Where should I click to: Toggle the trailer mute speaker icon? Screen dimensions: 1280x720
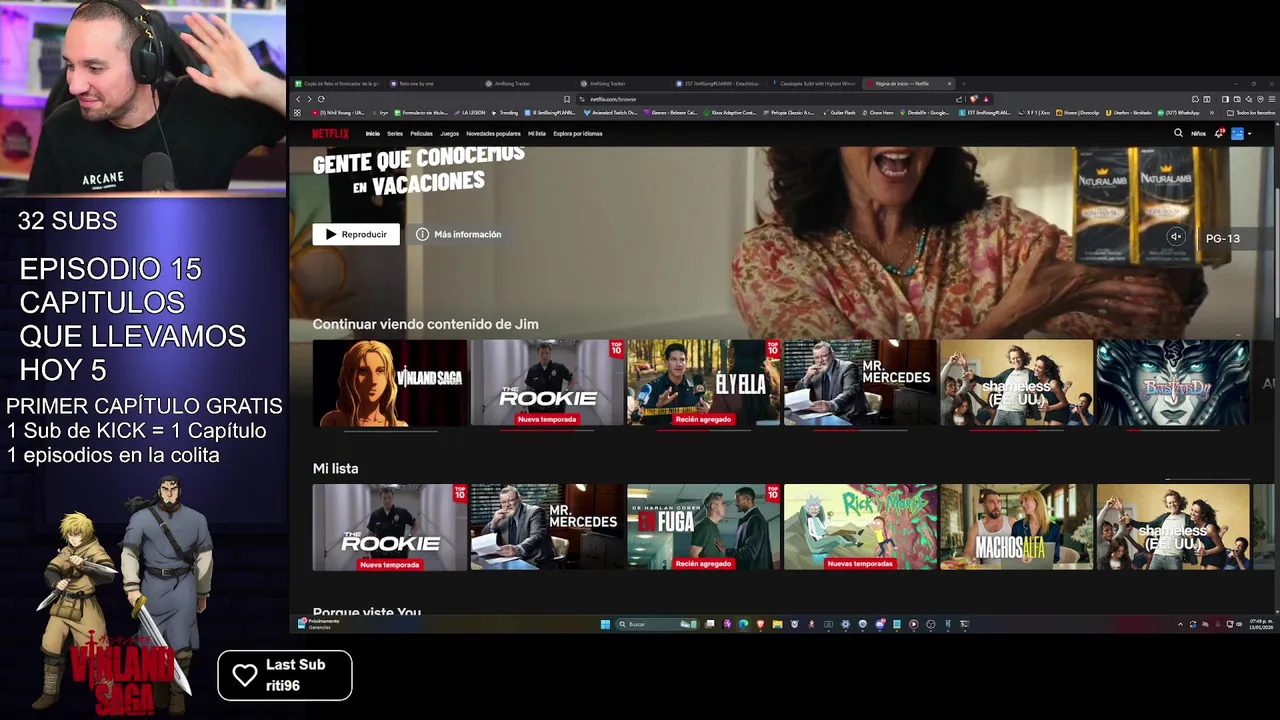point(1176,237)
